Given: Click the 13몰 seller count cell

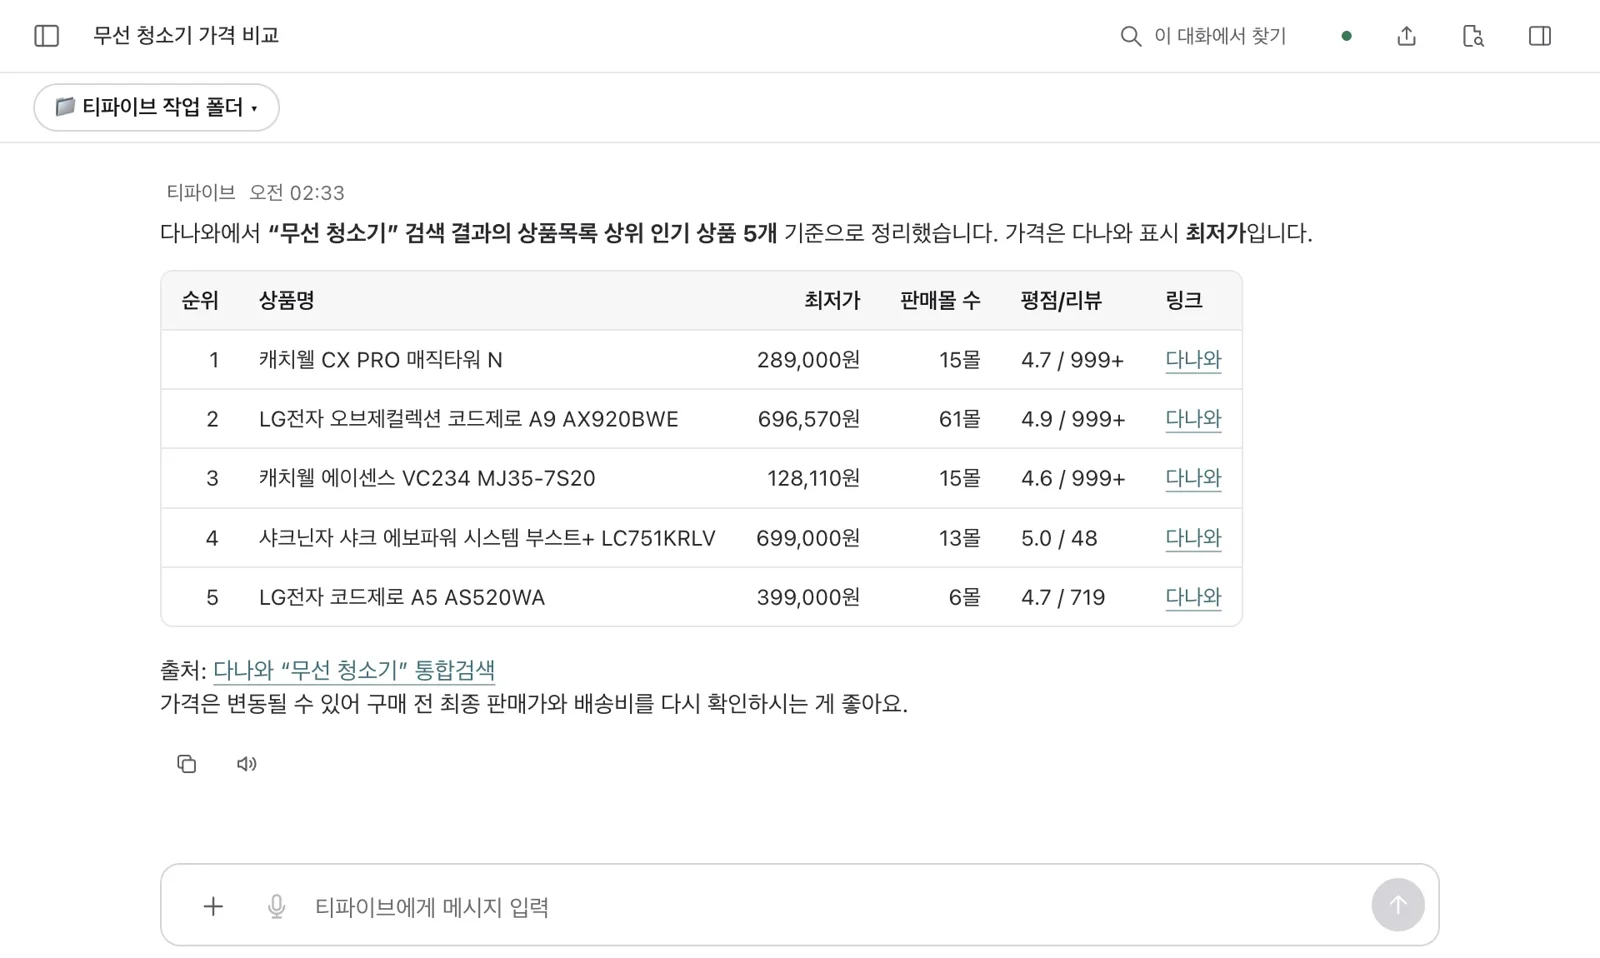Looking at the screenshot, I should 959,538.
